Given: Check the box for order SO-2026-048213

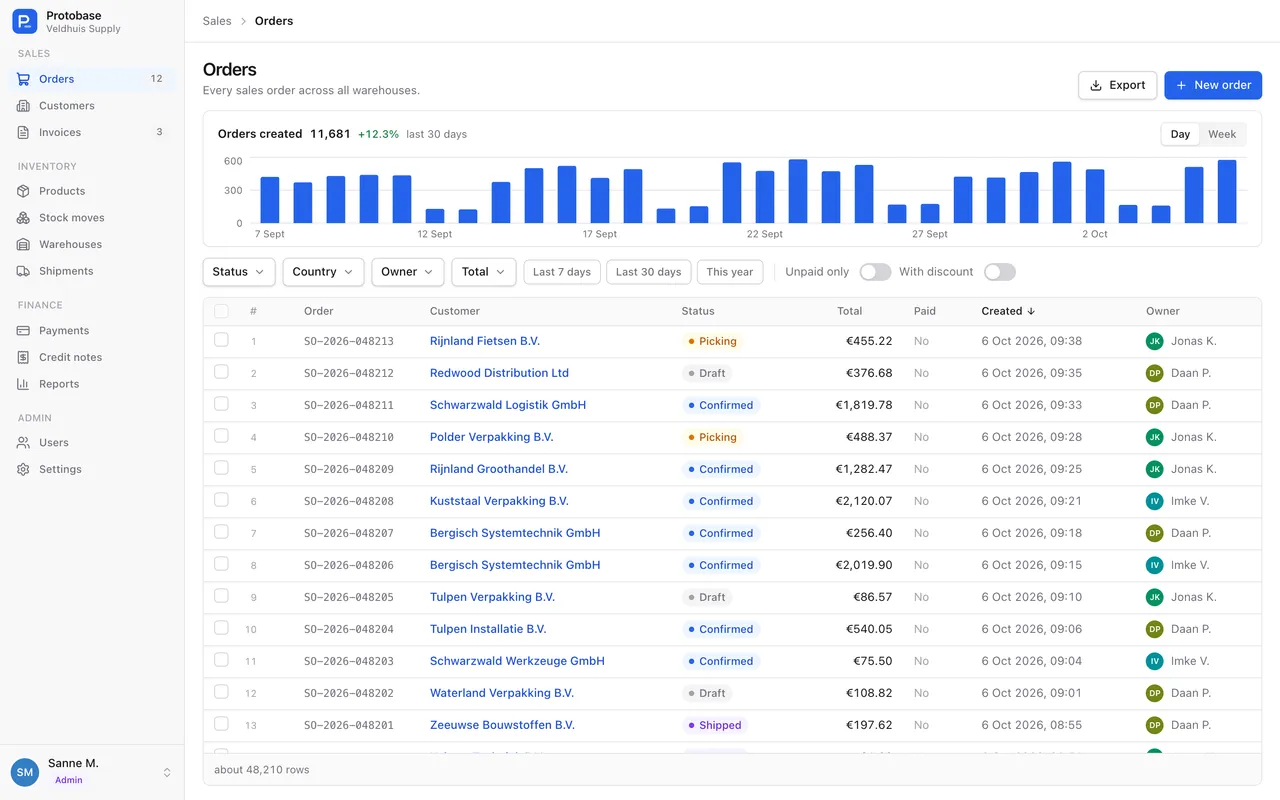Looking at the screenshot, I should [221, 340].
